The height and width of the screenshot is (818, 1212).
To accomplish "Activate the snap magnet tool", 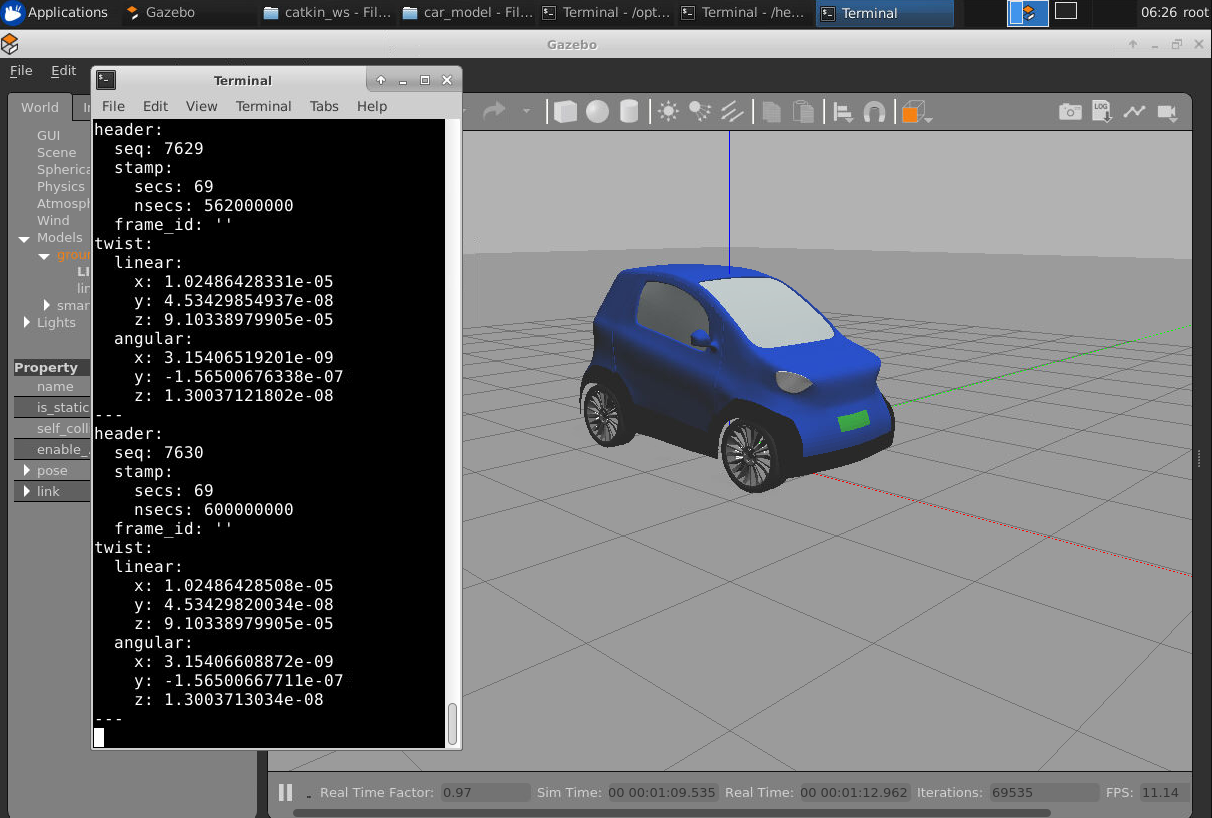I will pyautogui.click(x=874, y=112).
